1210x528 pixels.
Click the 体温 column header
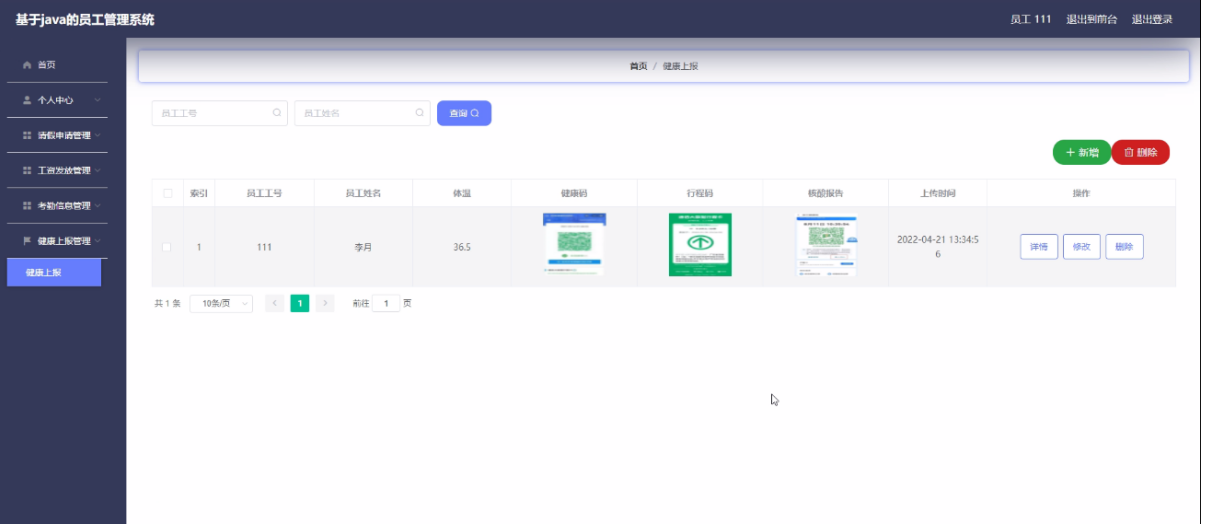click(x=462, y=193)
